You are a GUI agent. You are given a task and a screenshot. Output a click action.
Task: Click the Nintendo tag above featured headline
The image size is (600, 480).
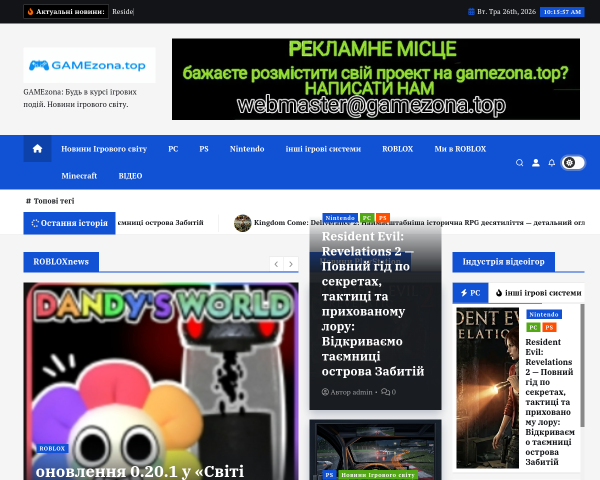pyautogui.click(x=340, y=217)
